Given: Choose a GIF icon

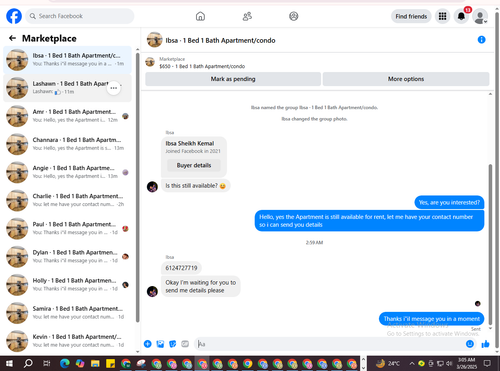Looking at the screenshot, I should [185, 344].
